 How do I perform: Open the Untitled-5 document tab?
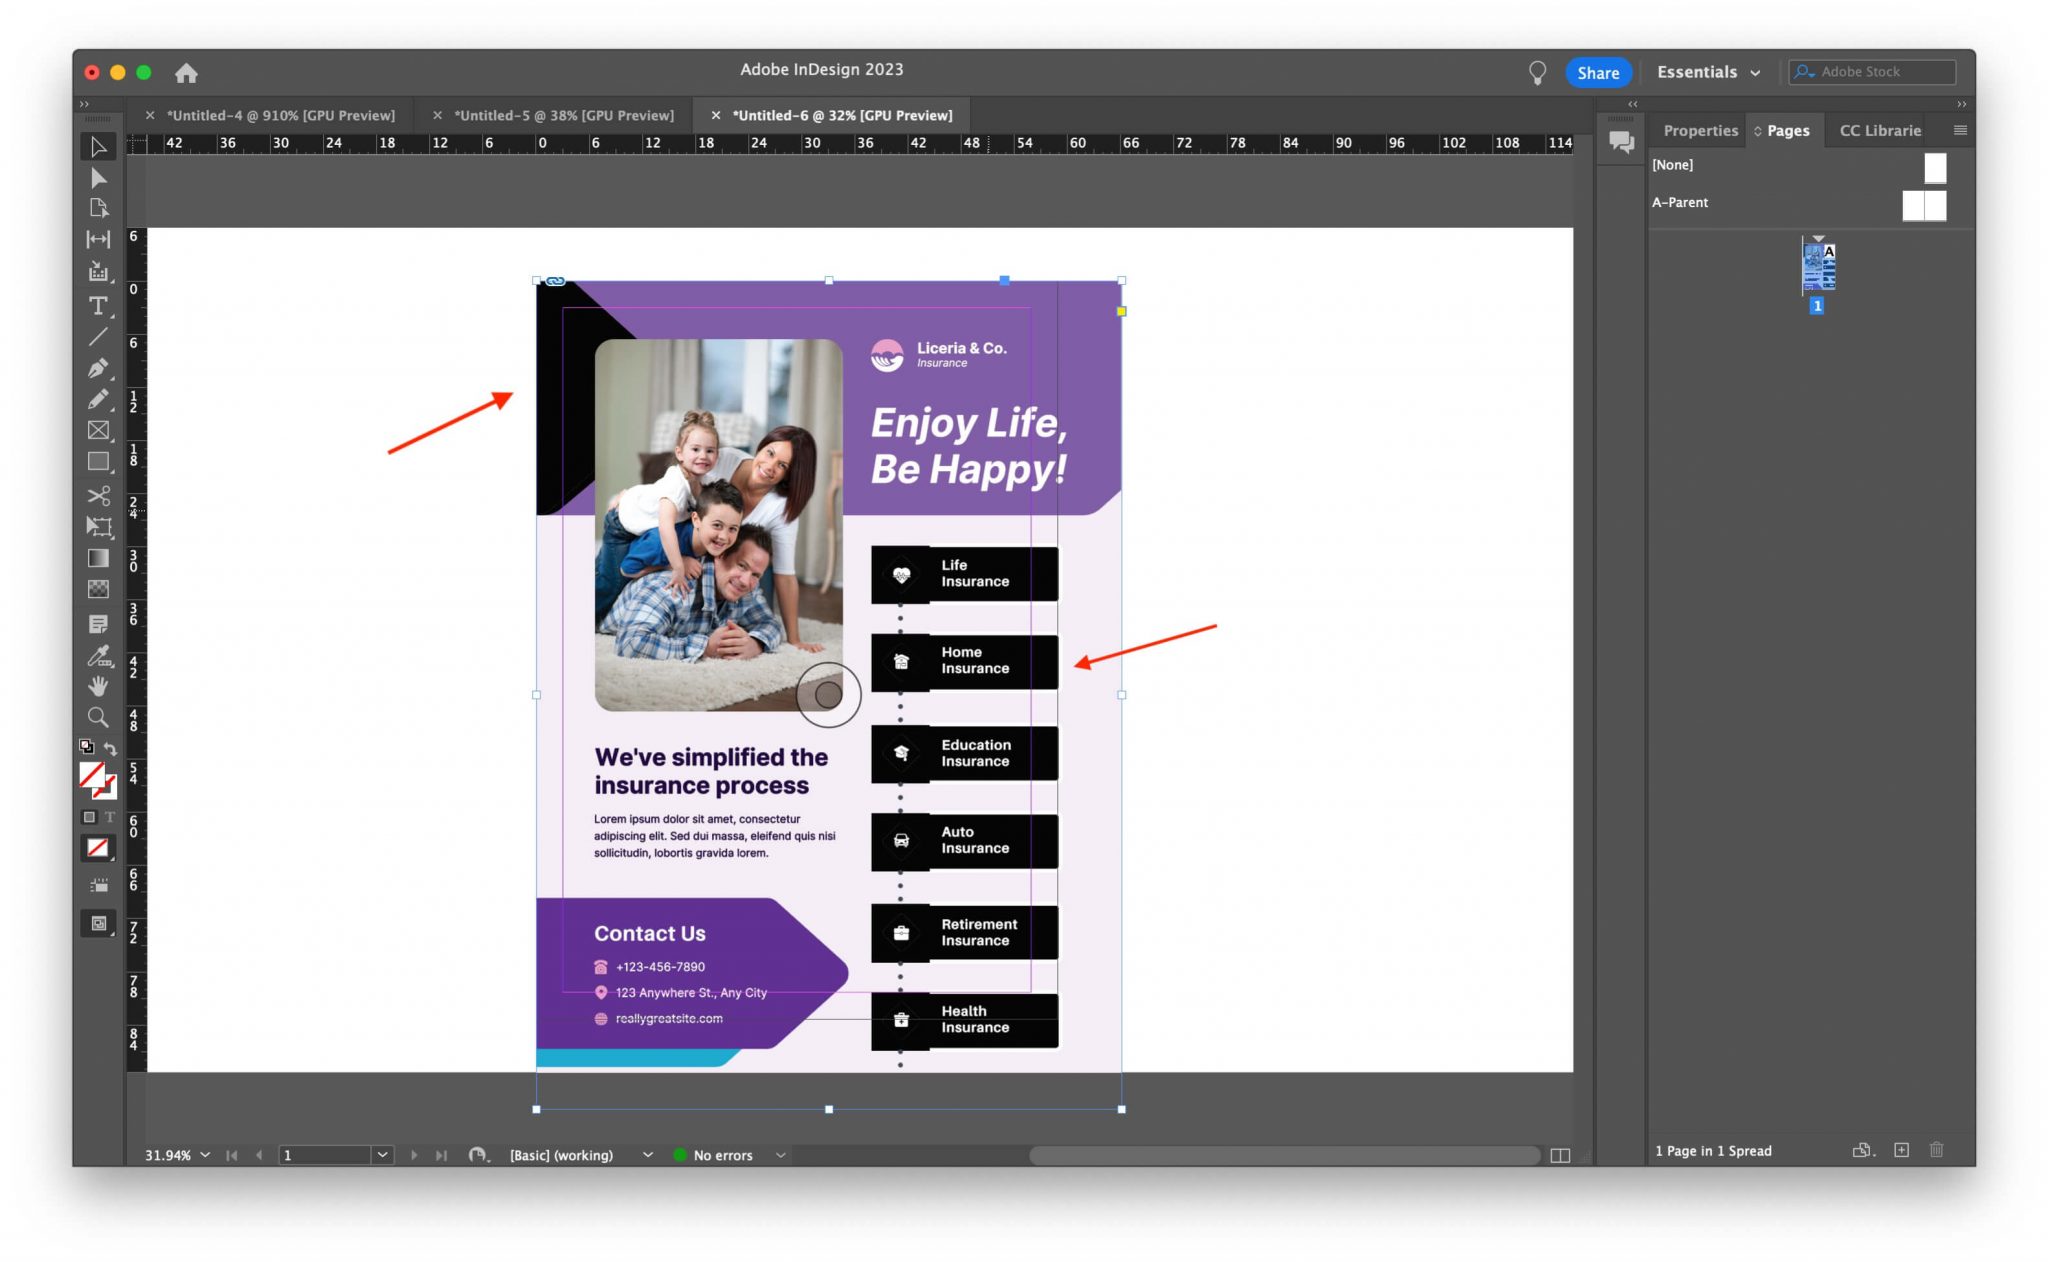(x=565, y=115)
